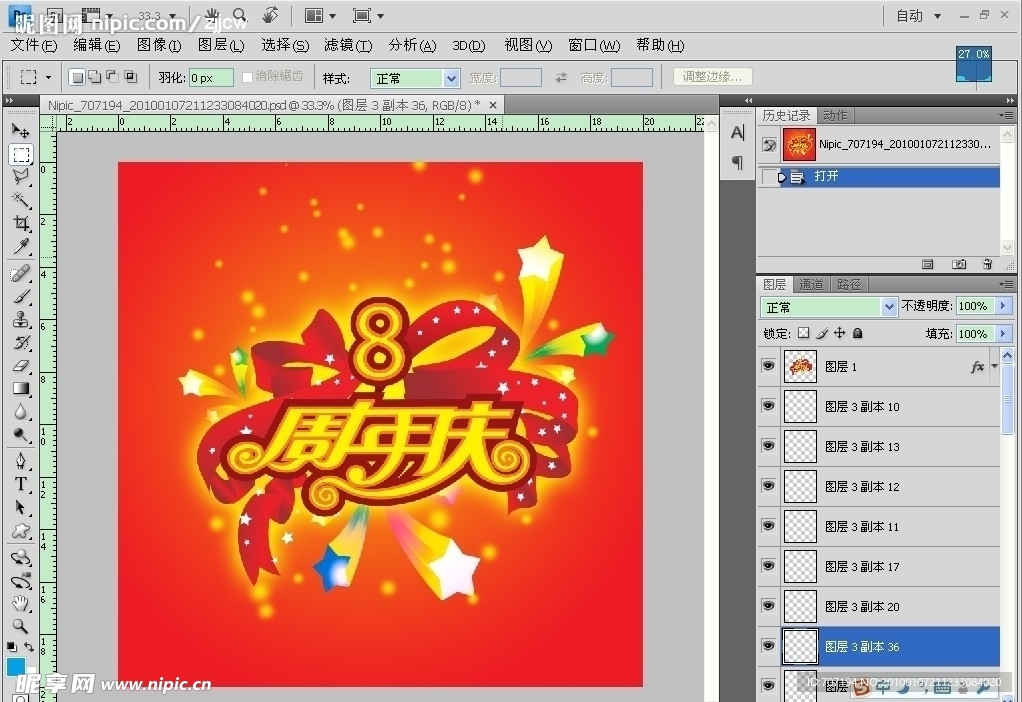Screen dimensions: 1022x702
Task: Hide layer 图层 3 副本 20
Action: coord(769,606)
